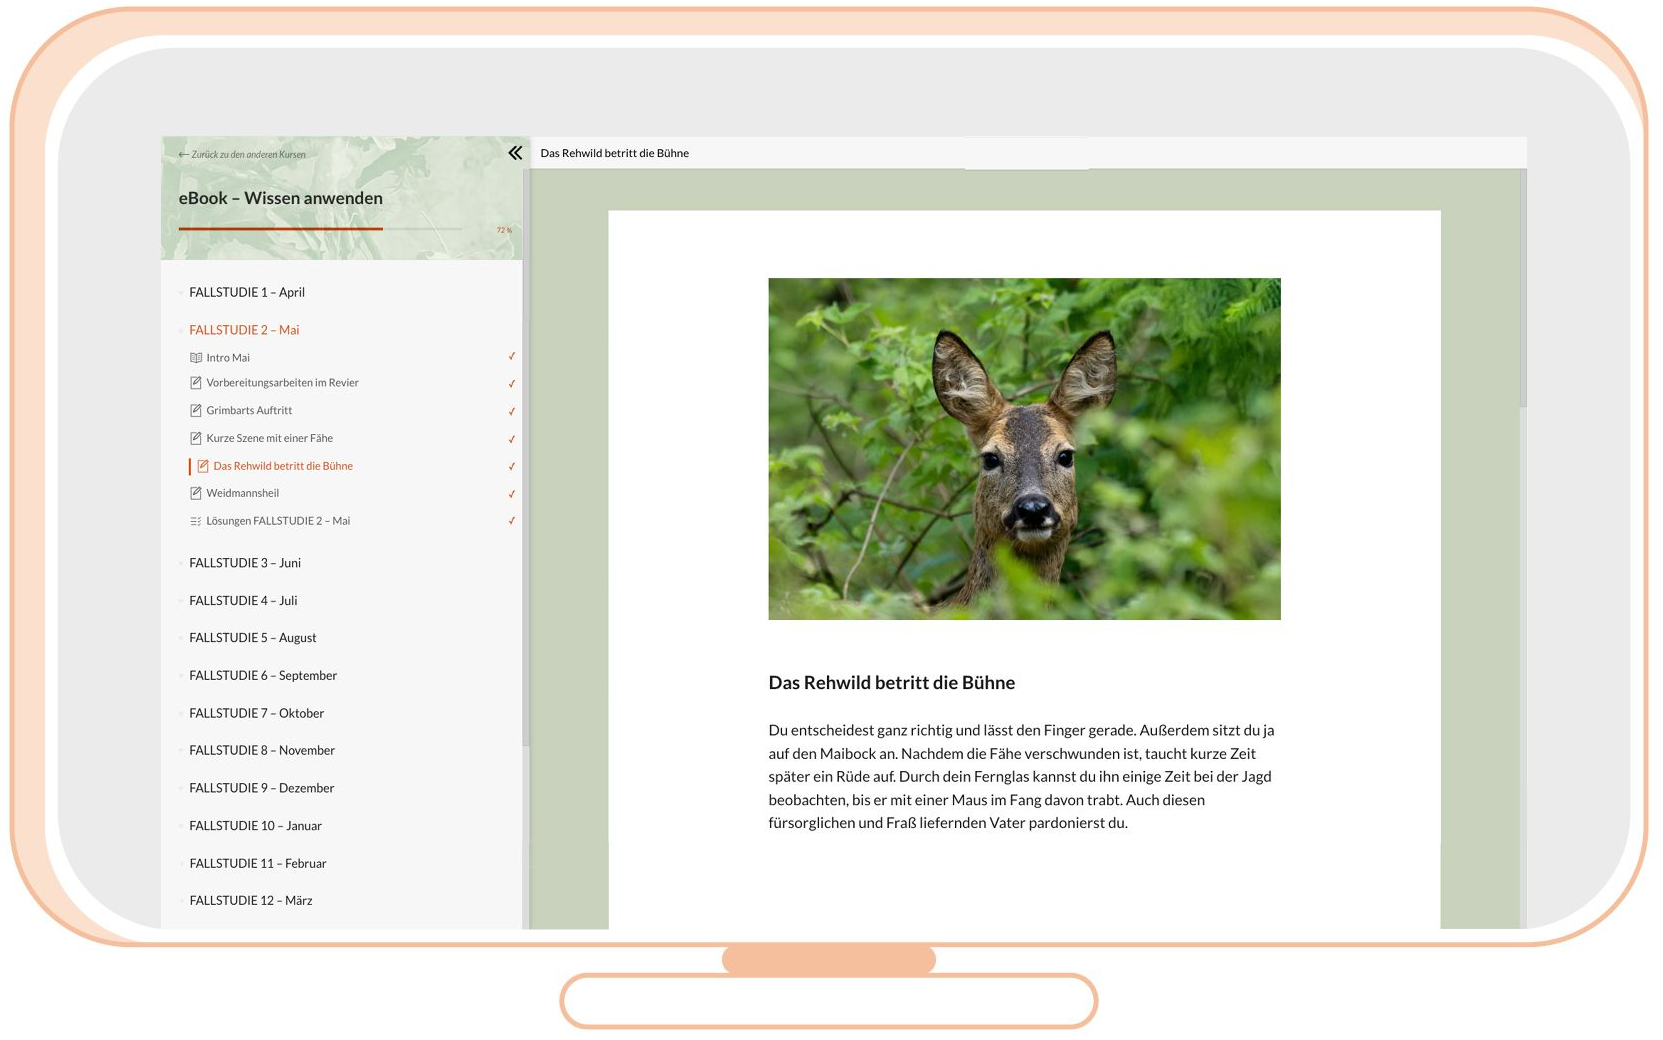Viewport: 1663px width, 1040px height.
Task: Click completion checkmark for Weidmannsheil
Action: point(512,494)
